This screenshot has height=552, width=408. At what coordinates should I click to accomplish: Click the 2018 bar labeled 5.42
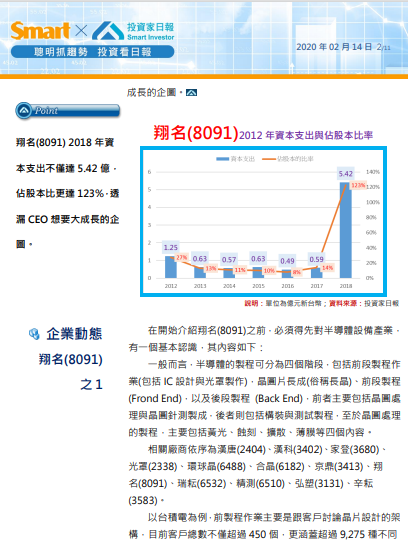346,230
